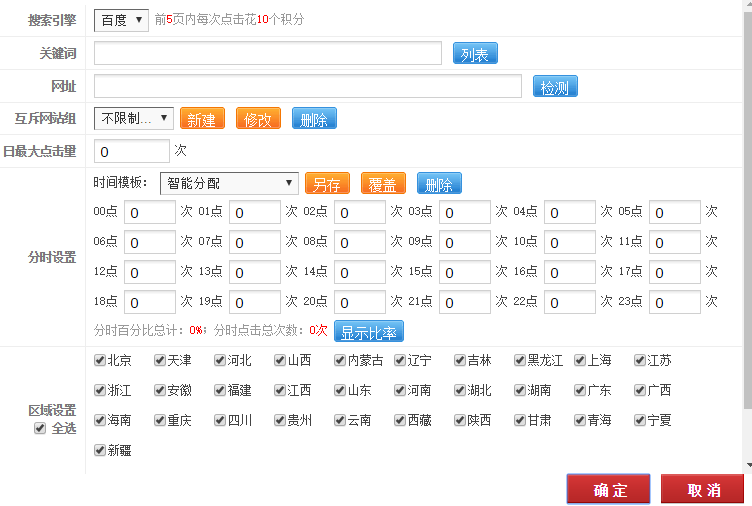Click the 网址 URL input field
752x506 pixels.
pos(307,86)
